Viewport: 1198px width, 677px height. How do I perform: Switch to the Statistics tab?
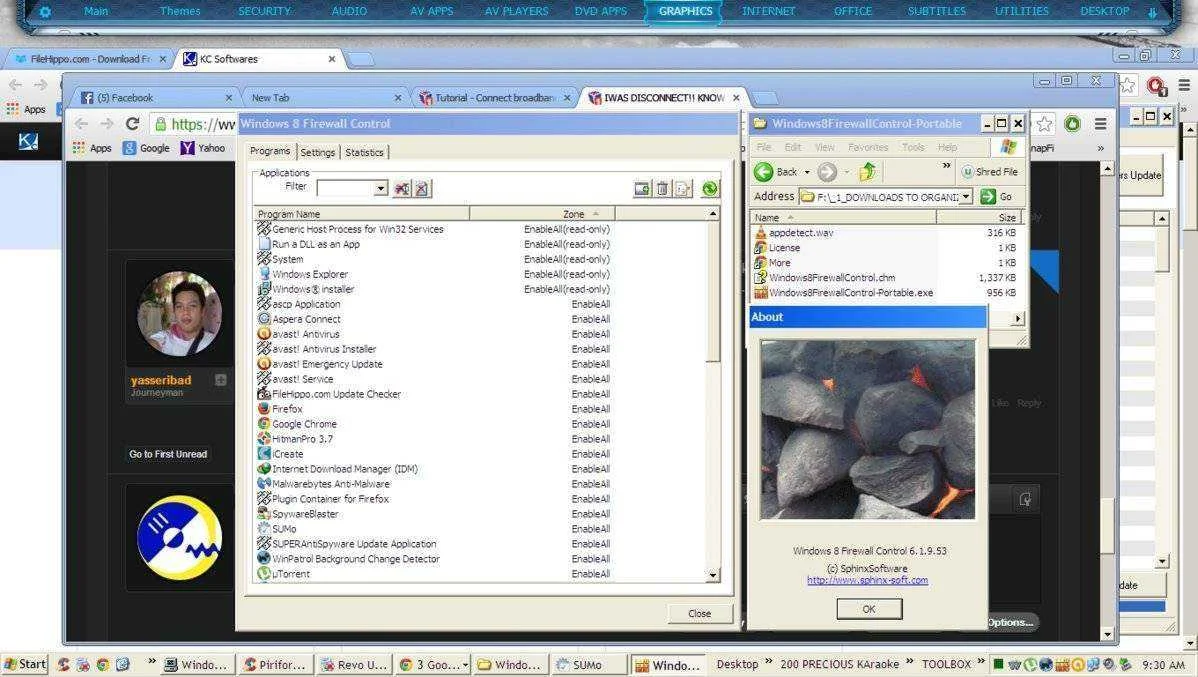(364, 152)
